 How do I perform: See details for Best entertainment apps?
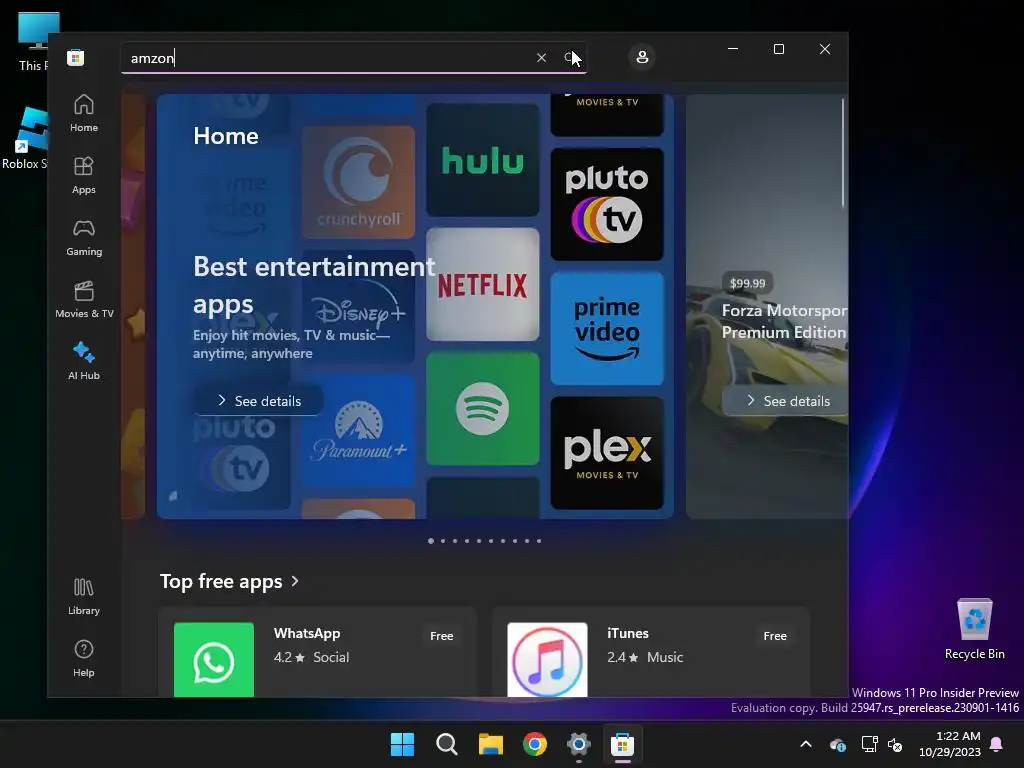[x=259, y=401]
